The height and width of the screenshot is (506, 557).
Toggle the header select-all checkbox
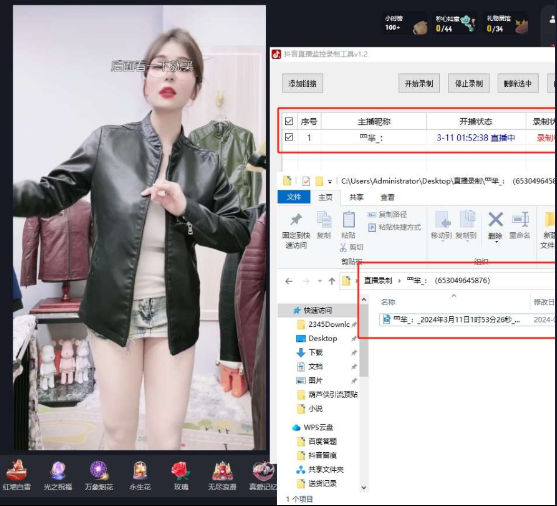289,122
